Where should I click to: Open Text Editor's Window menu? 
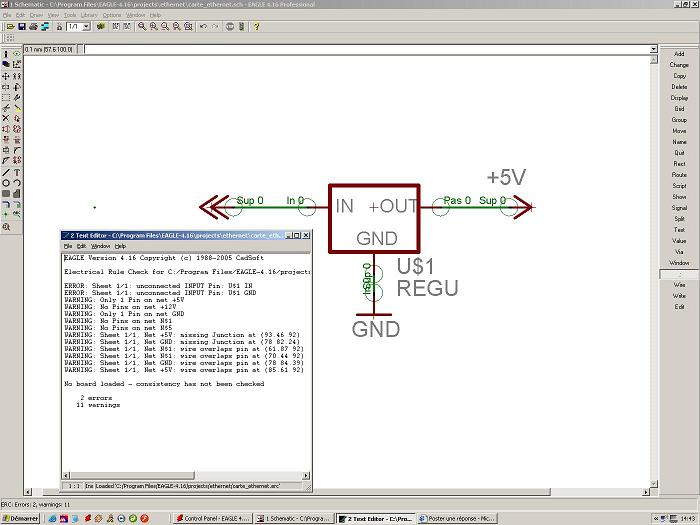pyautogui.click(x=101, y=245)
